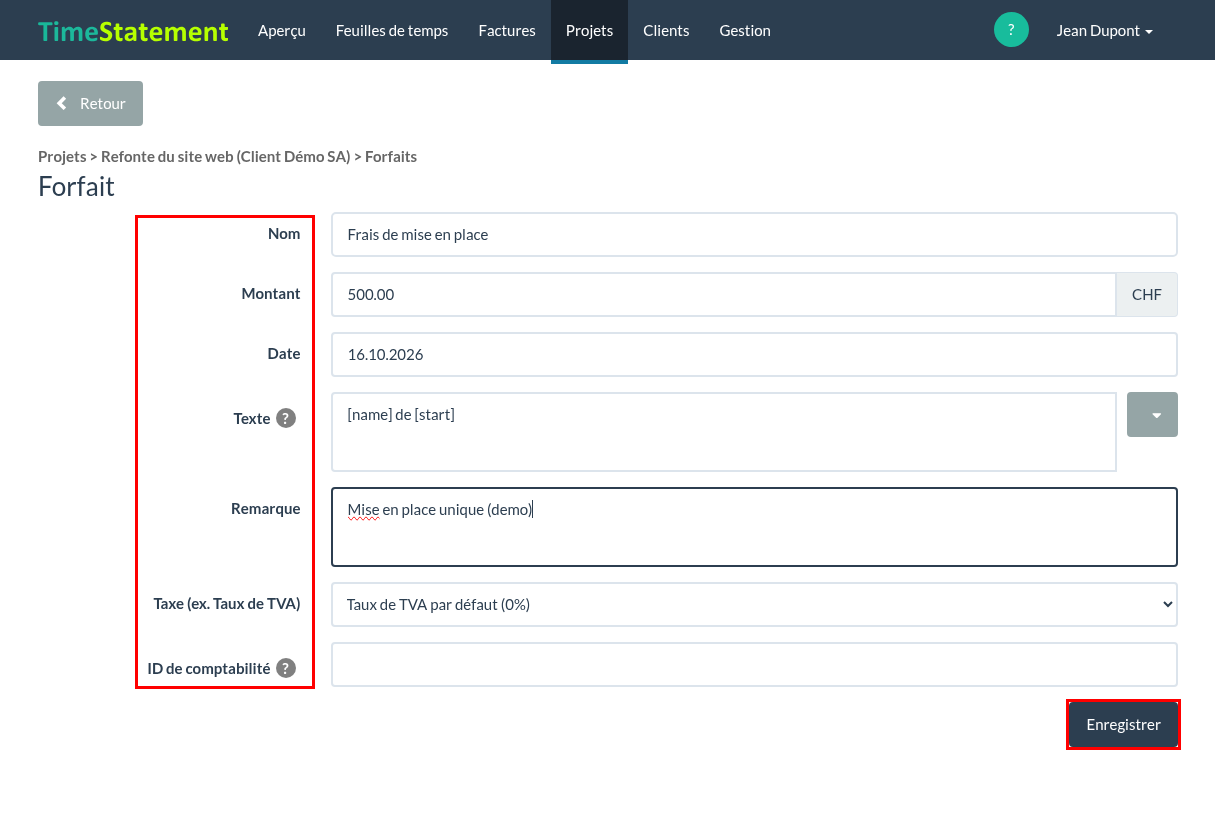
Task: Show help for the Texte field
Action: click(x=286, y=418)
